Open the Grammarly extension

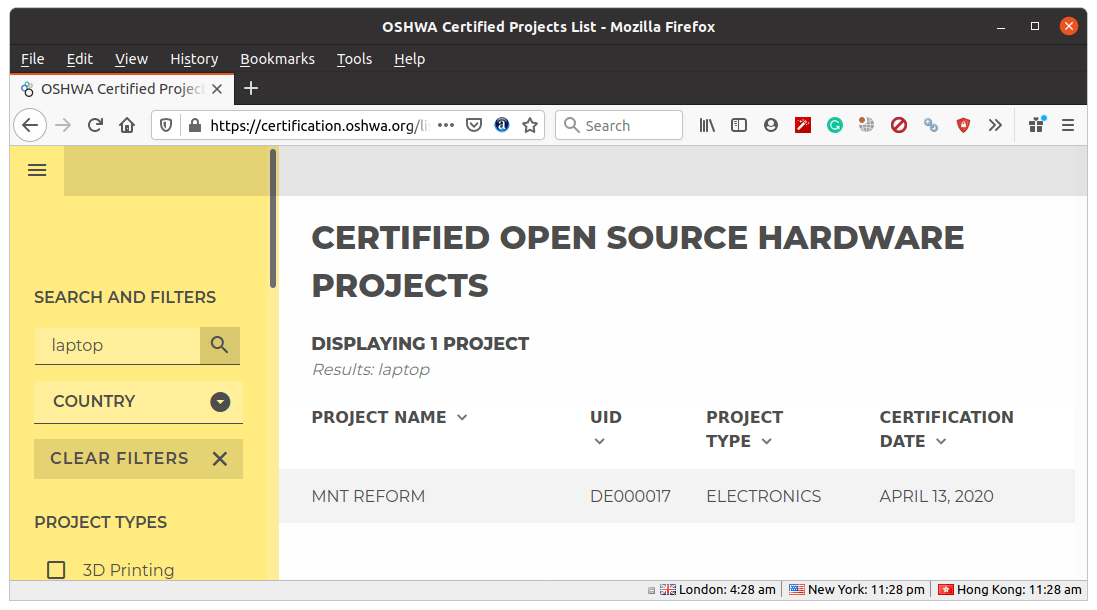(x=834, y=125)
